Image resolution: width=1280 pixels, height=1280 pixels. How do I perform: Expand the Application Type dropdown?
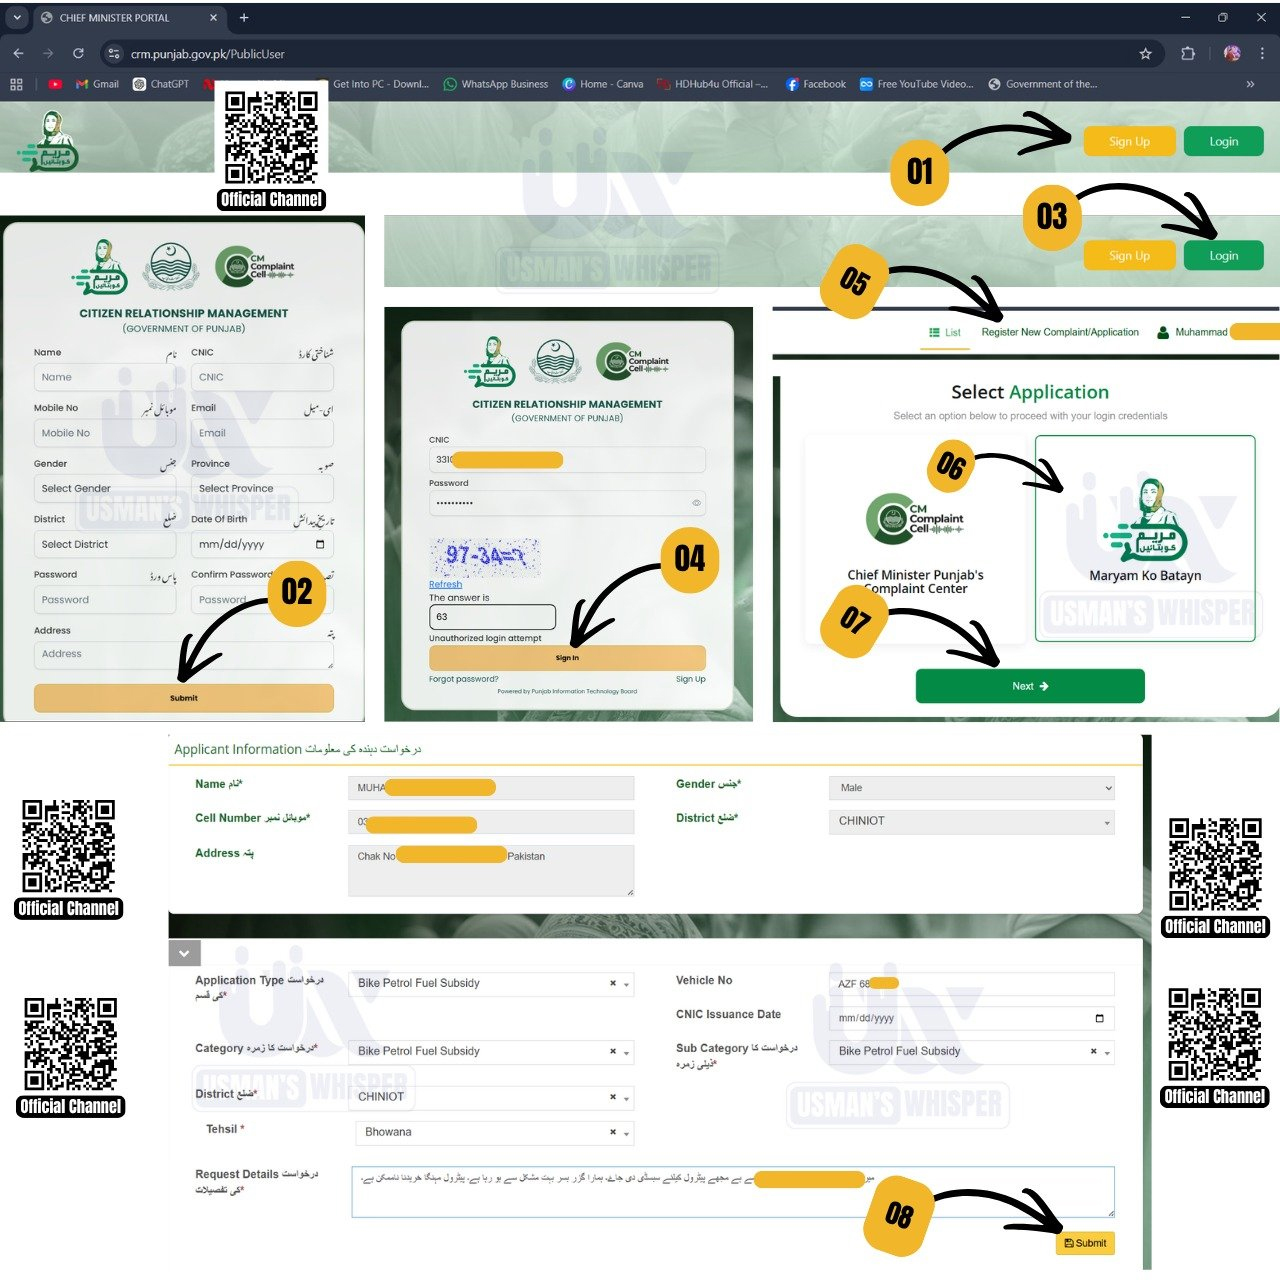(x=626, y=984)
